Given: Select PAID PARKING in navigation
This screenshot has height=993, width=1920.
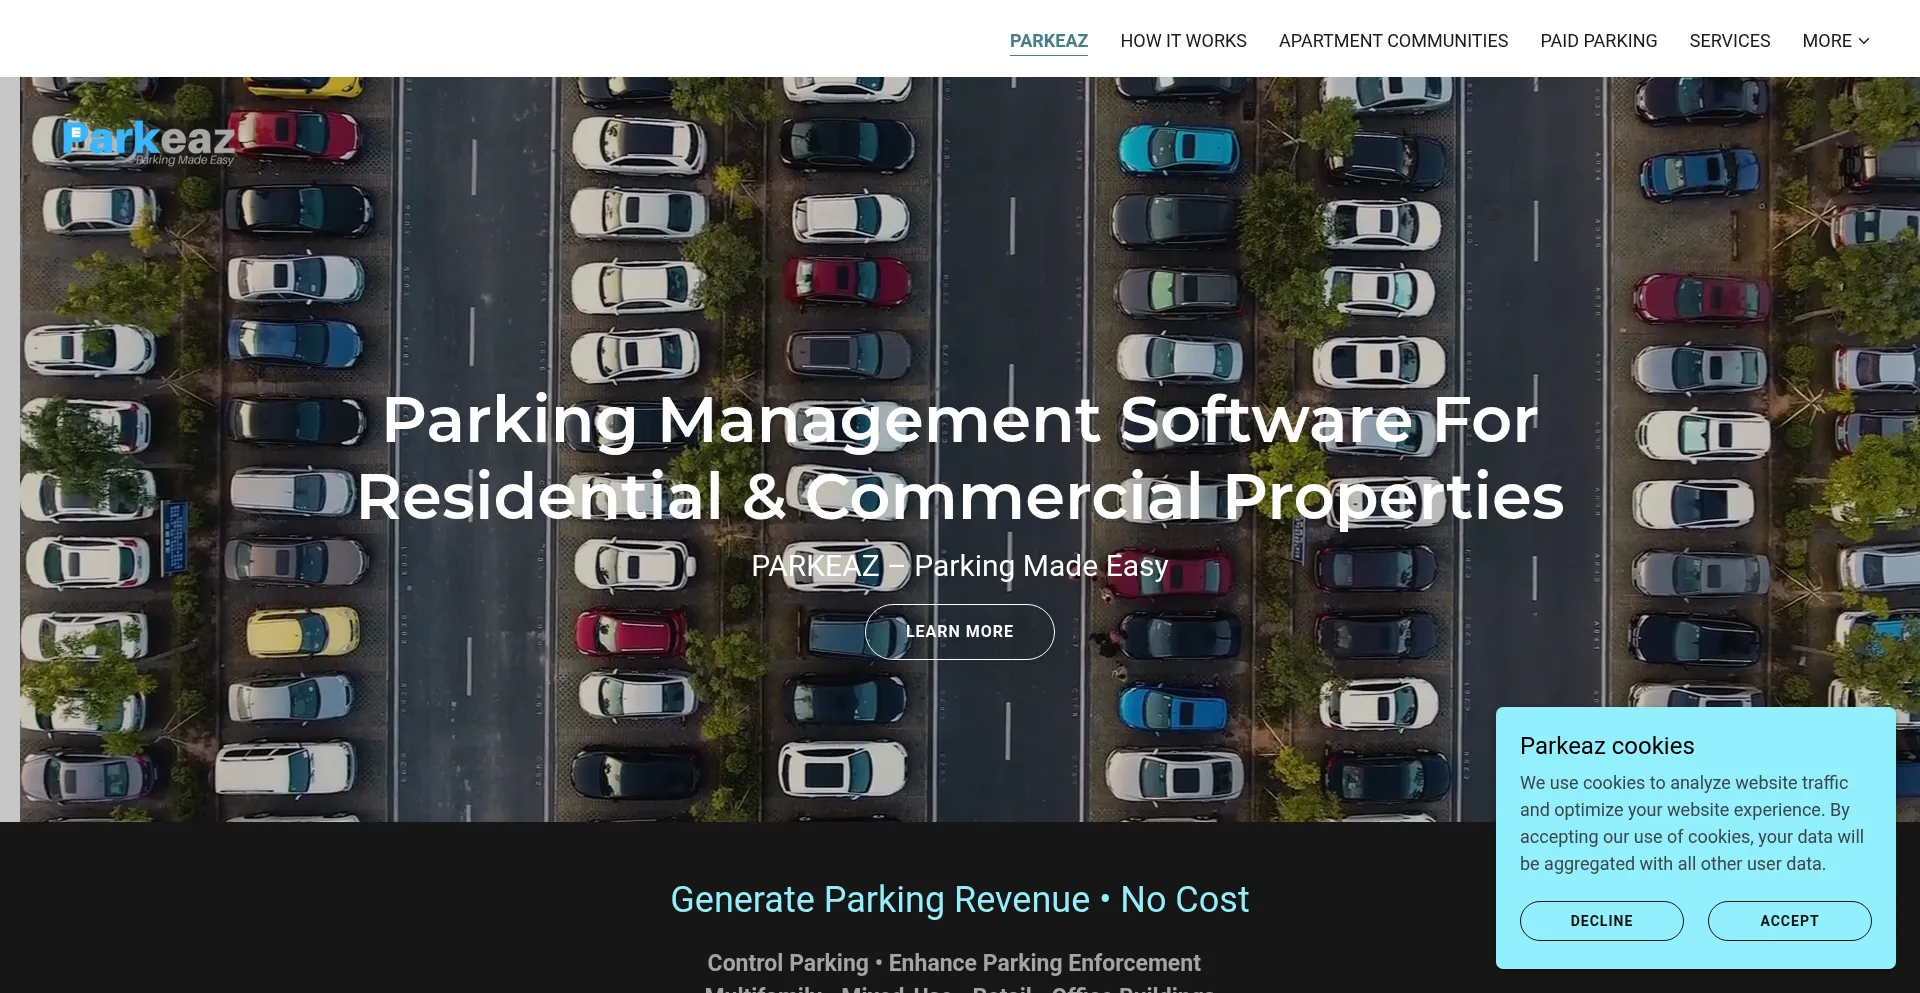Looking at the screenshot, I should click(x=1598, y=41).
